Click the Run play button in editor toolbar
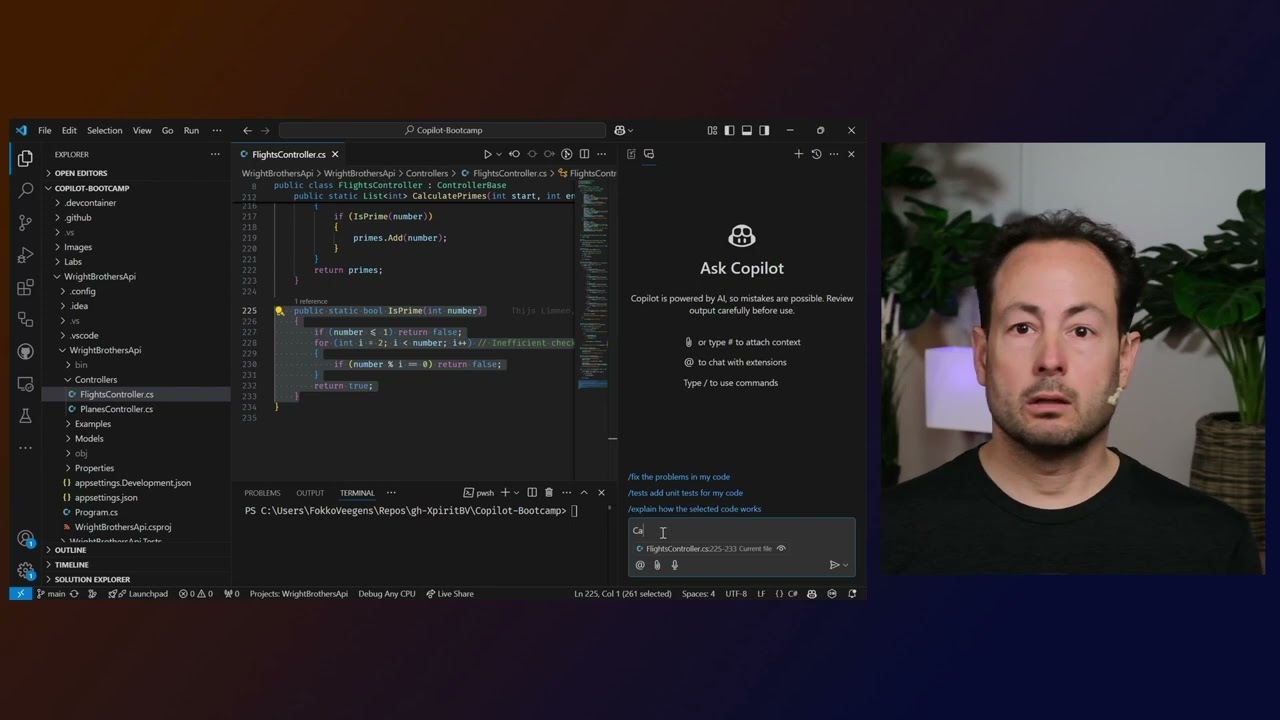Screen dimensions: 1280x720 [487, 154]
